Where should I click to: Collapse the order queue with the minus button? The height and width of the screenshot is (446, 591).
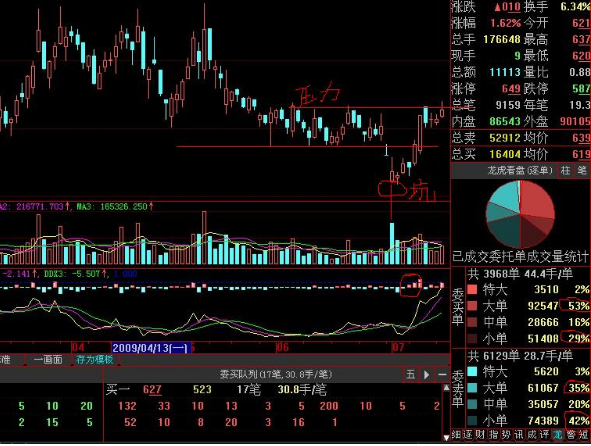pos(442,374)
